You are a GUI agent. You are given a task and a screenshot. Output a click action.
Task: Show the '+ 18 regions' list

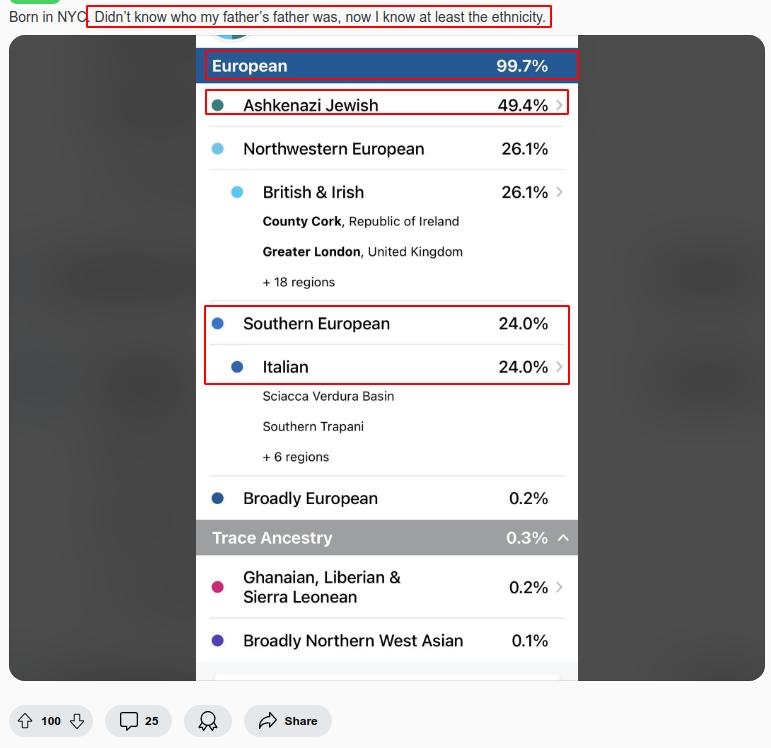pyautogui.click(x=299, y=282)
